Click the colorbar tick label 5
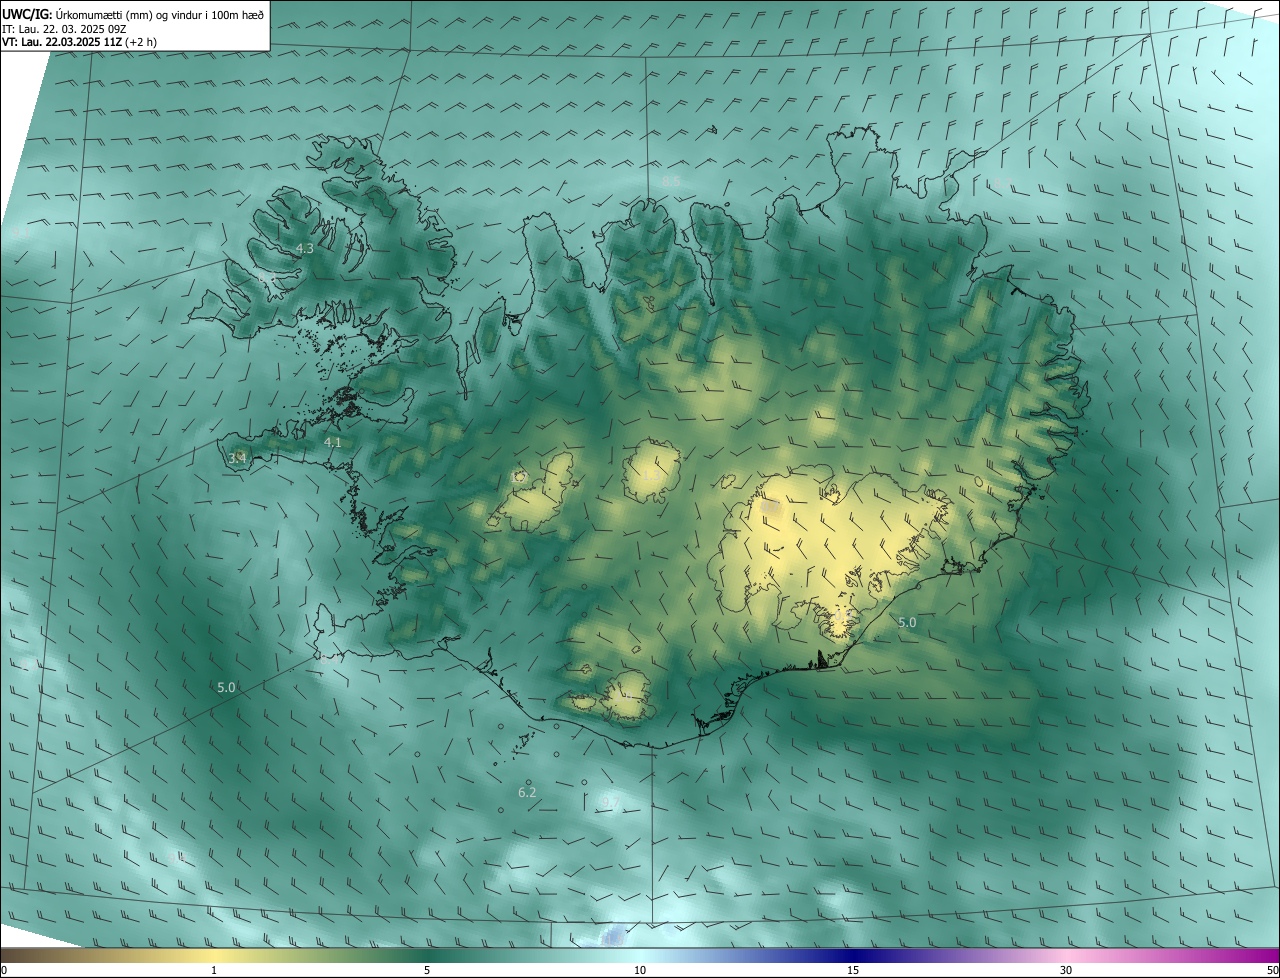Screen dimensions: 1280x978 [x=427, y=970]
